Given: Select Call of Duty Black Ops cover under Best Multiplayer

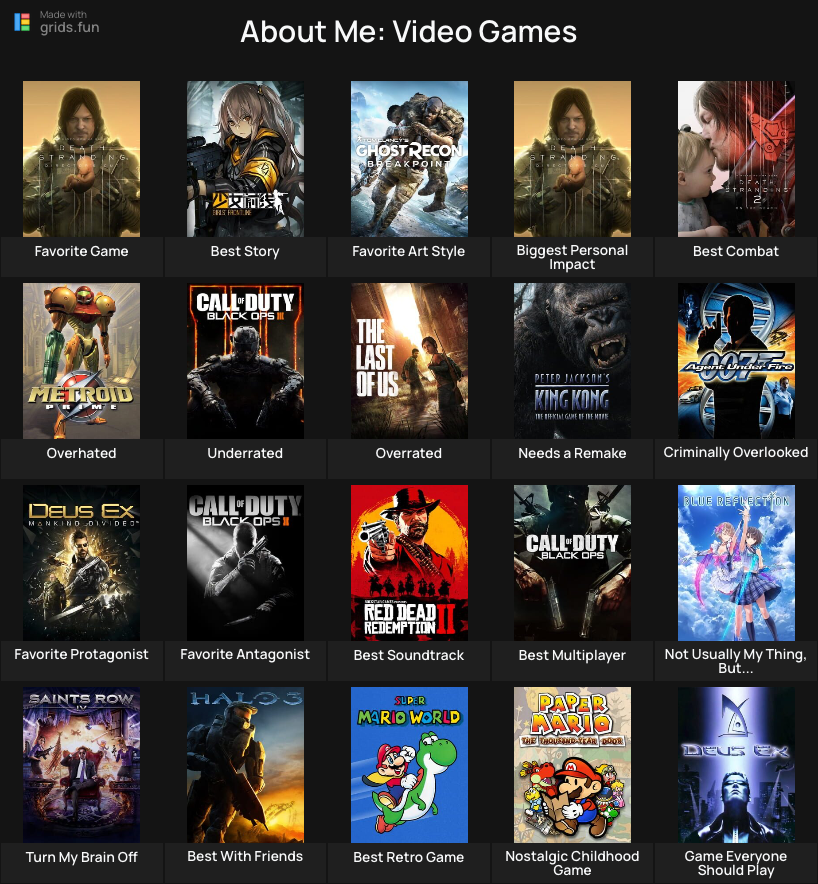Looking at the screenshot, I should coord(572,563).
